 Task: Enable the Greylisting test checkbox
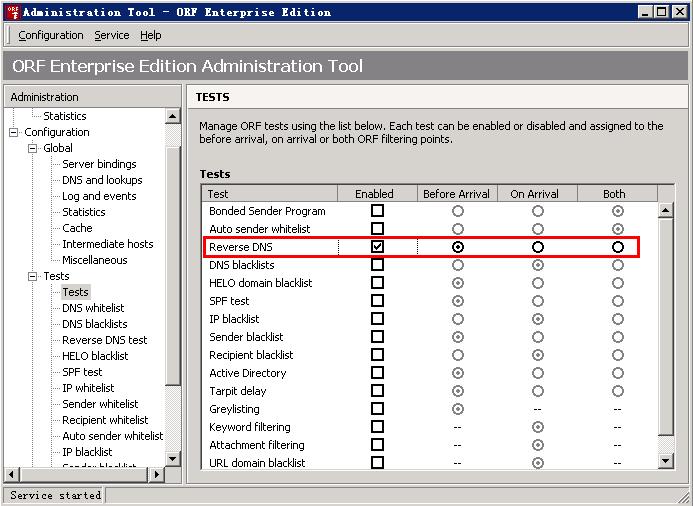tap(377, 409)
